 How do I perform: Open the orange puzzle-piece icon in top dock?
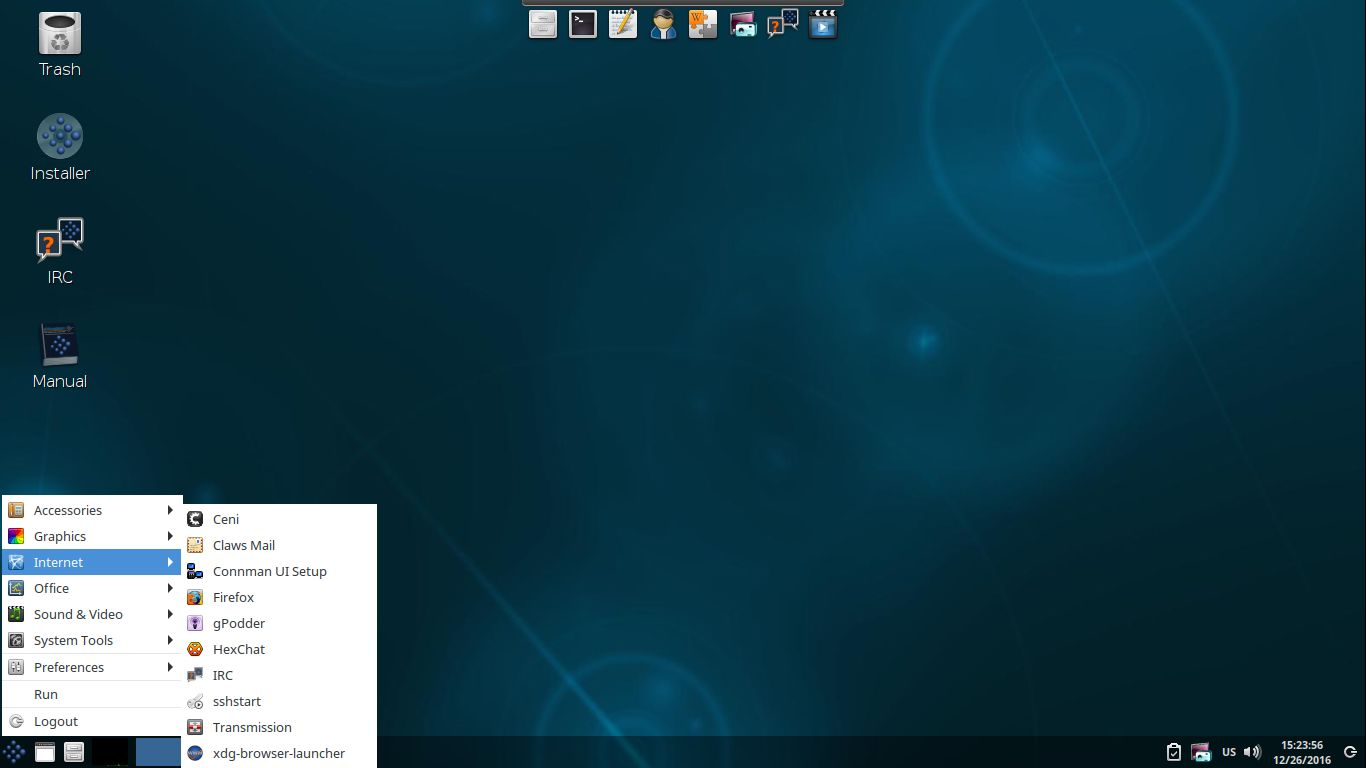coord(703,24)
